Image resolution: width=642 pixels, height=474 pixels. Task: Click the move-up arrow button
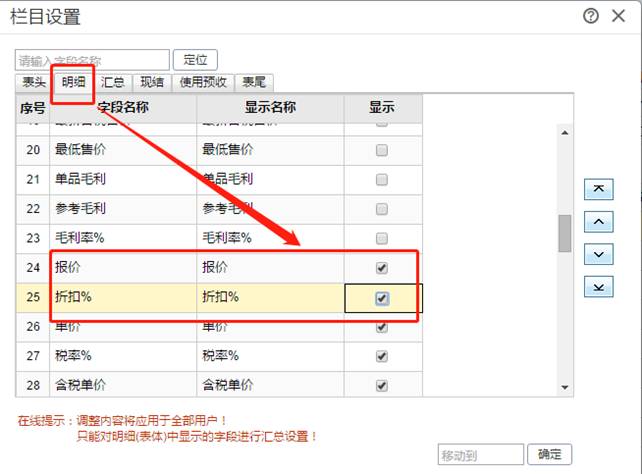point(597,221)
